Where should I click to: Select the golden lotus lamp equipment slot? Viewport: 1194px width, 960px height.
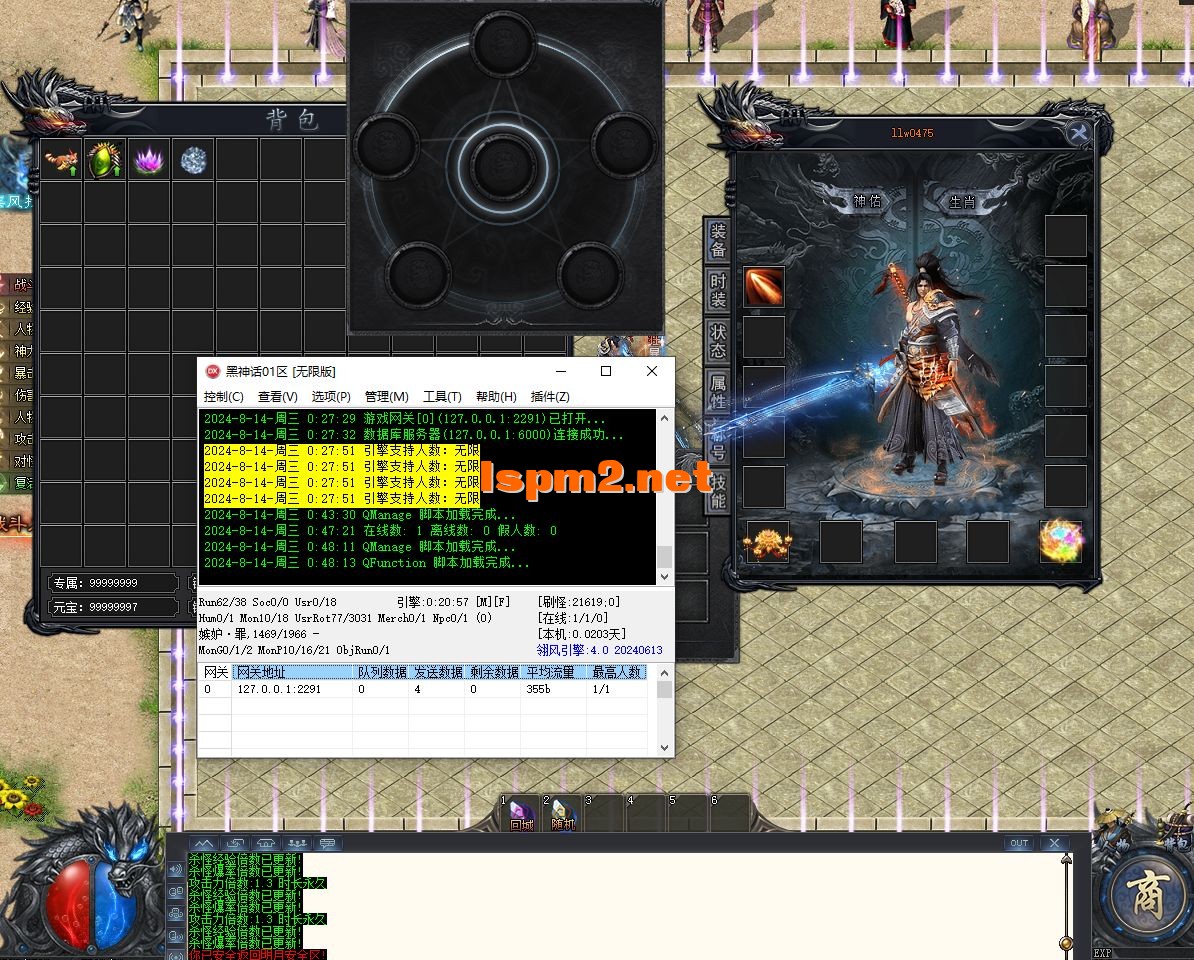coord(767,541)
